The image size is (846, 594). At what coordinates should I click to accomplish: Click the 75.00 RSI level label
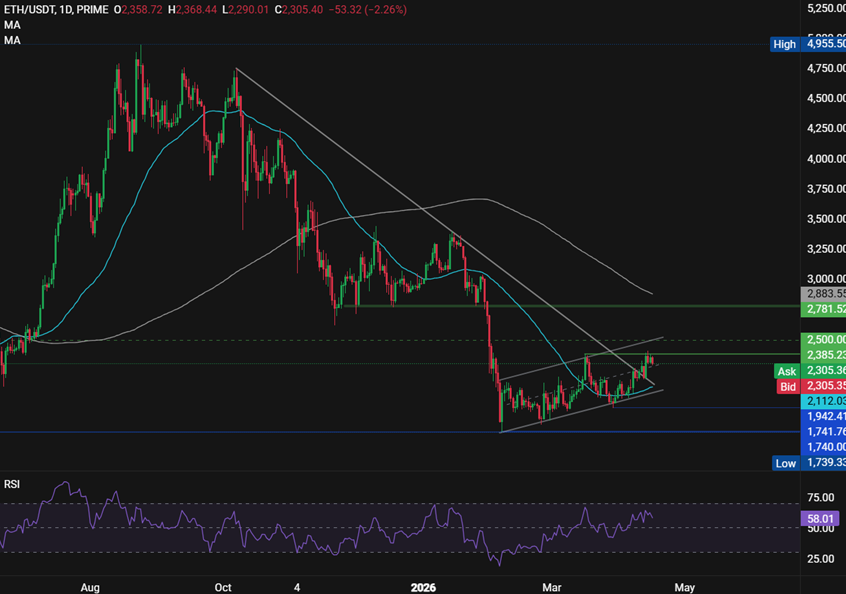click(x=820, y=496)
